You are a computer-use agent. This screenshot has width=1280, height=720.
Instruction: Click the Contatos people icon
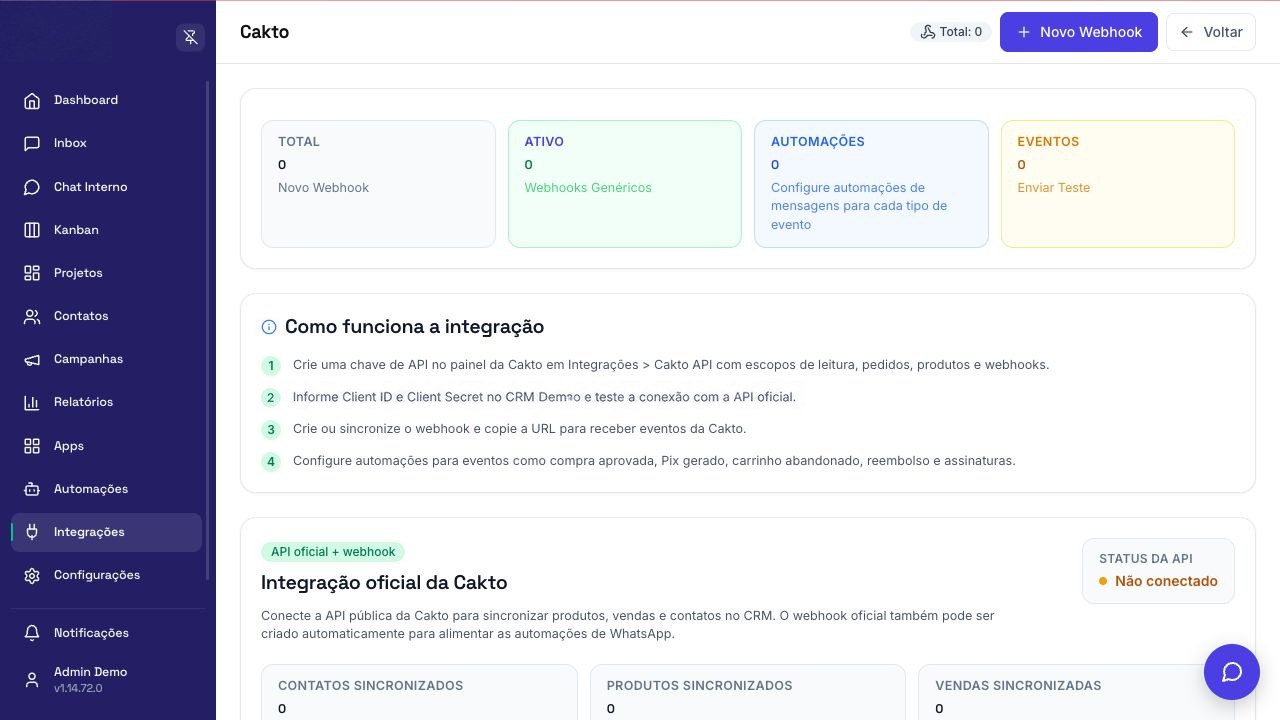(x=32, y=316)
